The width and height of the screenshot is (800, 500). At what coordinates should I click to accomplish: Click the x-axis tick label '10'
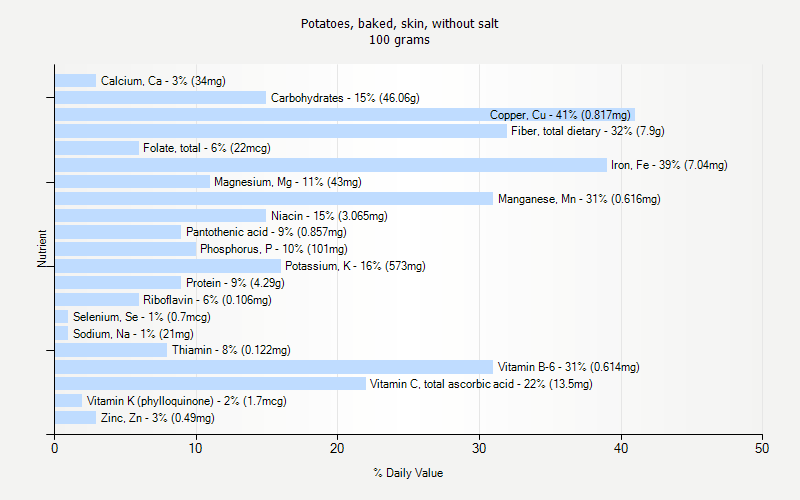[196, 448]
